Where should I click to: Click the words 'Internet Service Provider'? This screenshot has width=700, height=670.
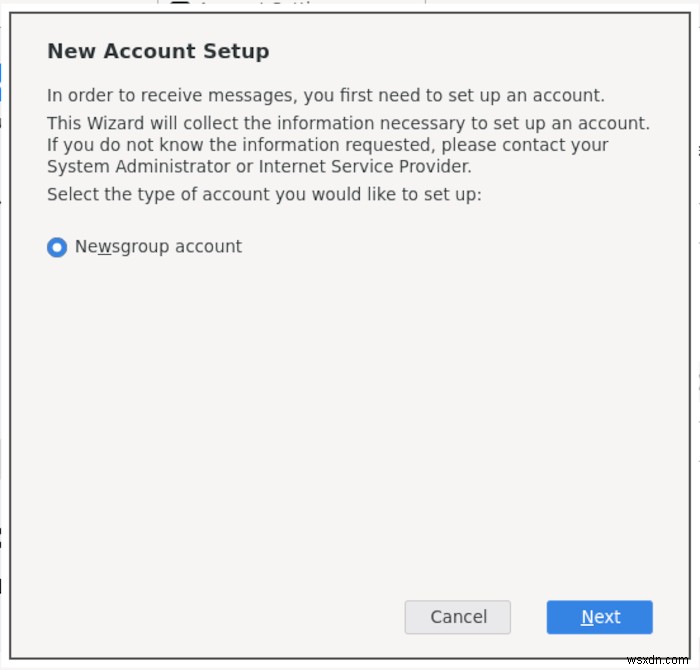(x=365, y=166)
